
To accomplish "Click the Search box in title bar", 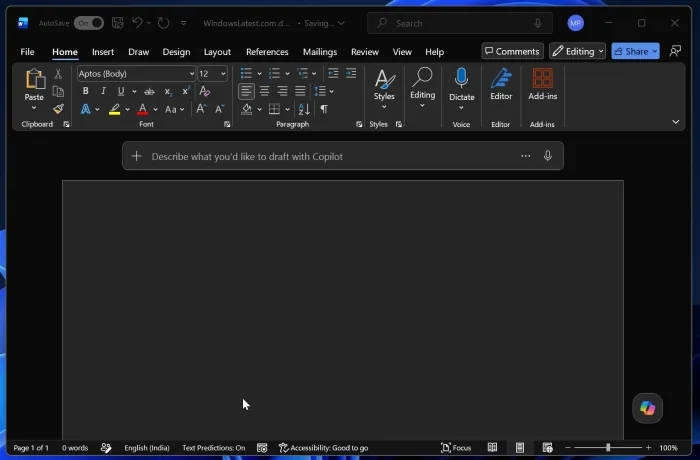I will (x=460, y=23).
